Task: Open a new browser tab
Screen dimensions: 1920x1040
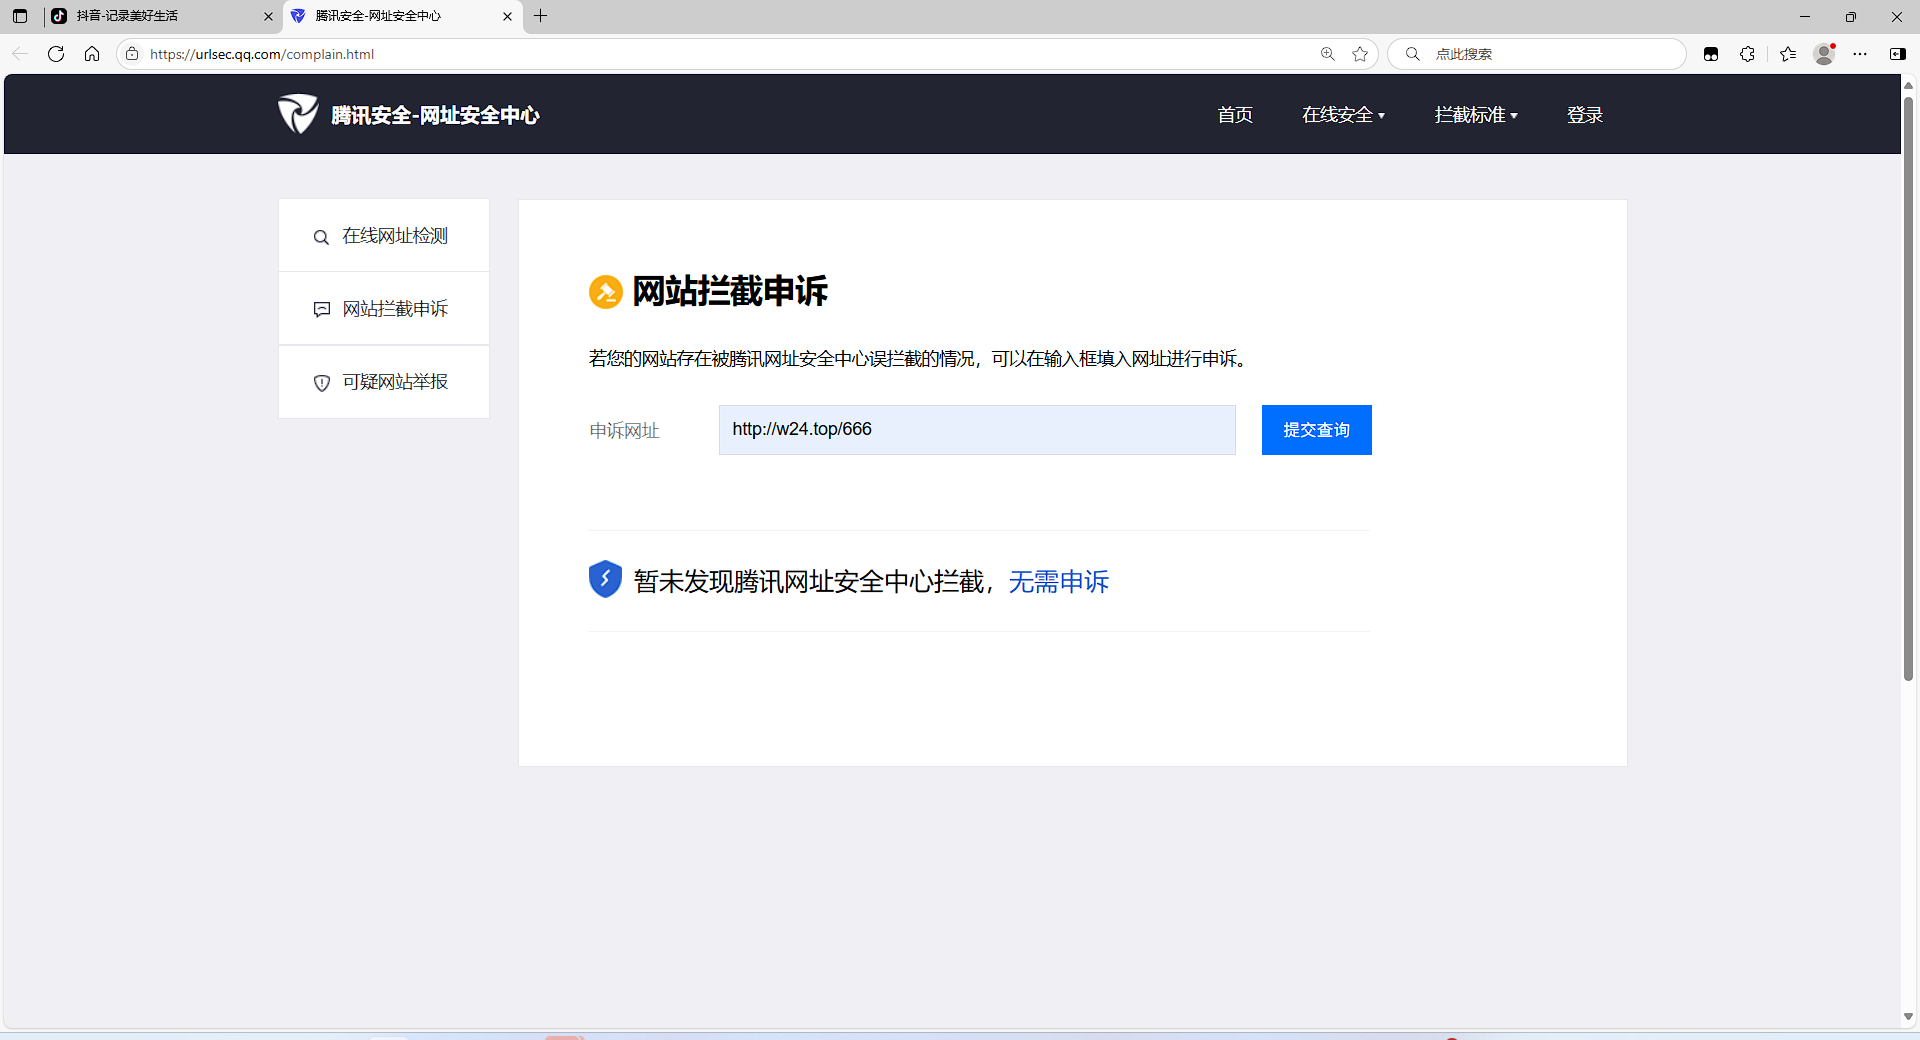Action: [541, 16]
